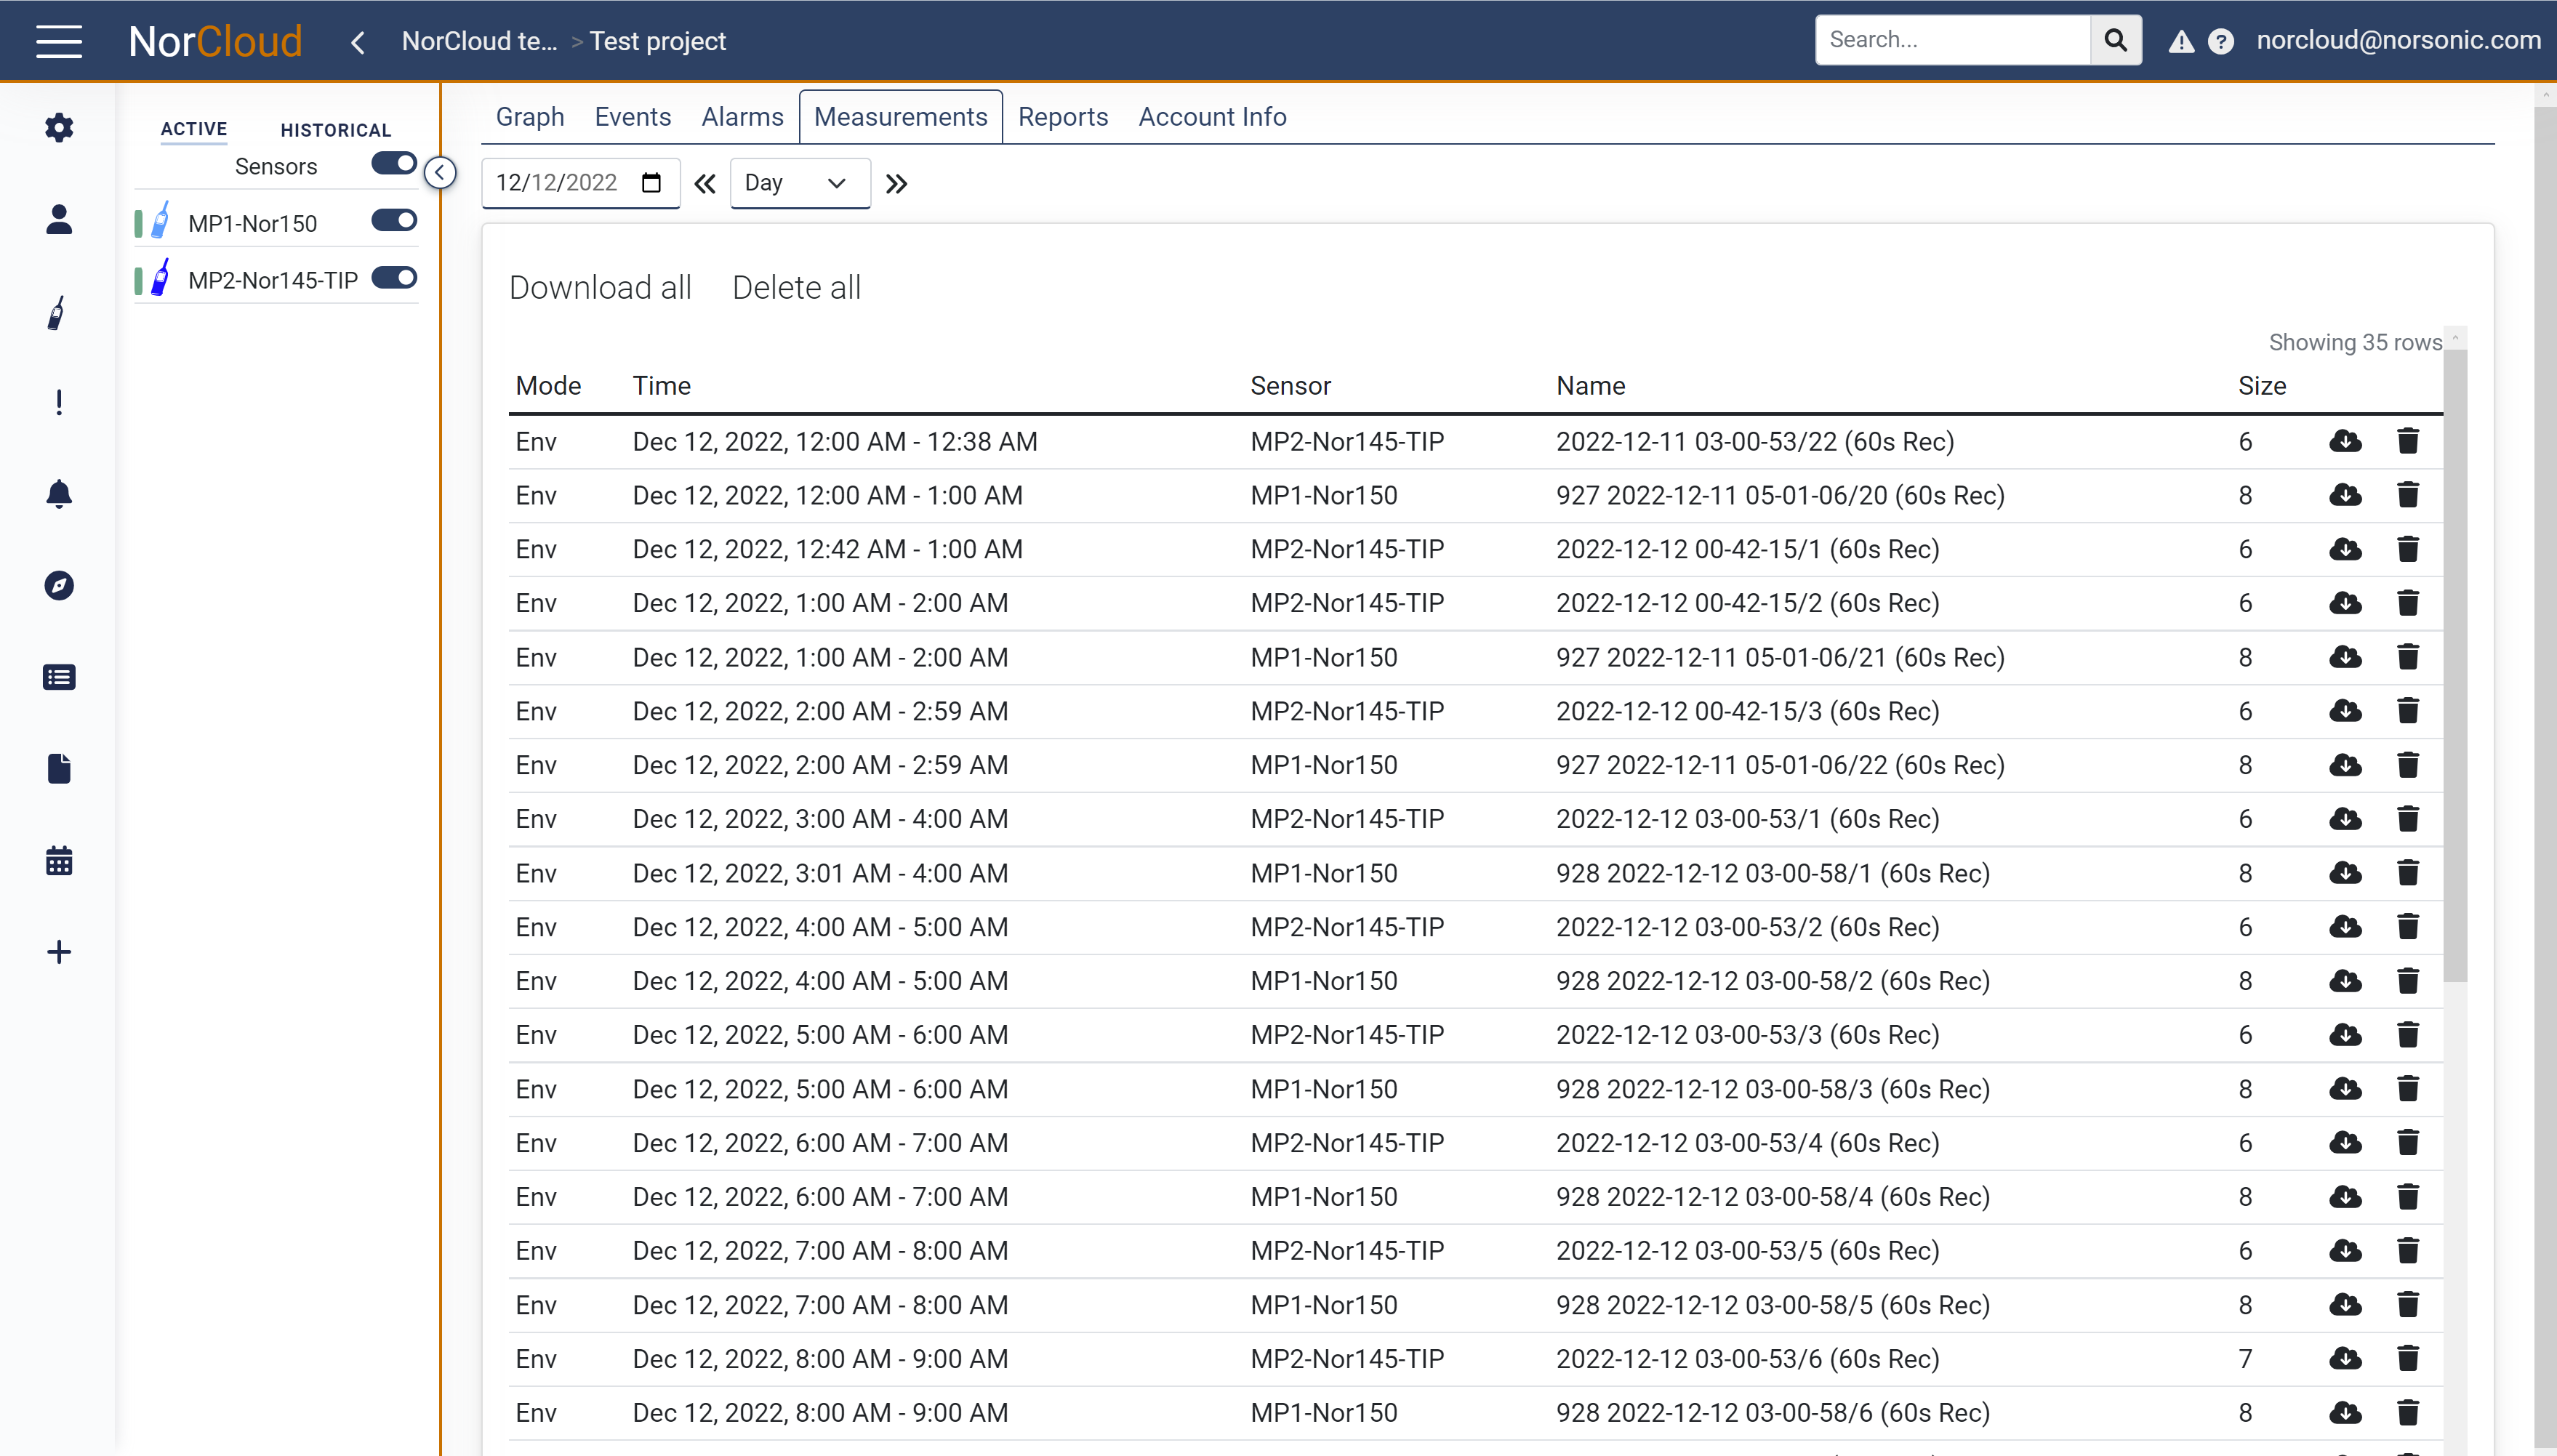2557x1456 pixels.
Task: Download measurement 928 2022-12-12 03-00-58/1
Action: coord(2345,873)
